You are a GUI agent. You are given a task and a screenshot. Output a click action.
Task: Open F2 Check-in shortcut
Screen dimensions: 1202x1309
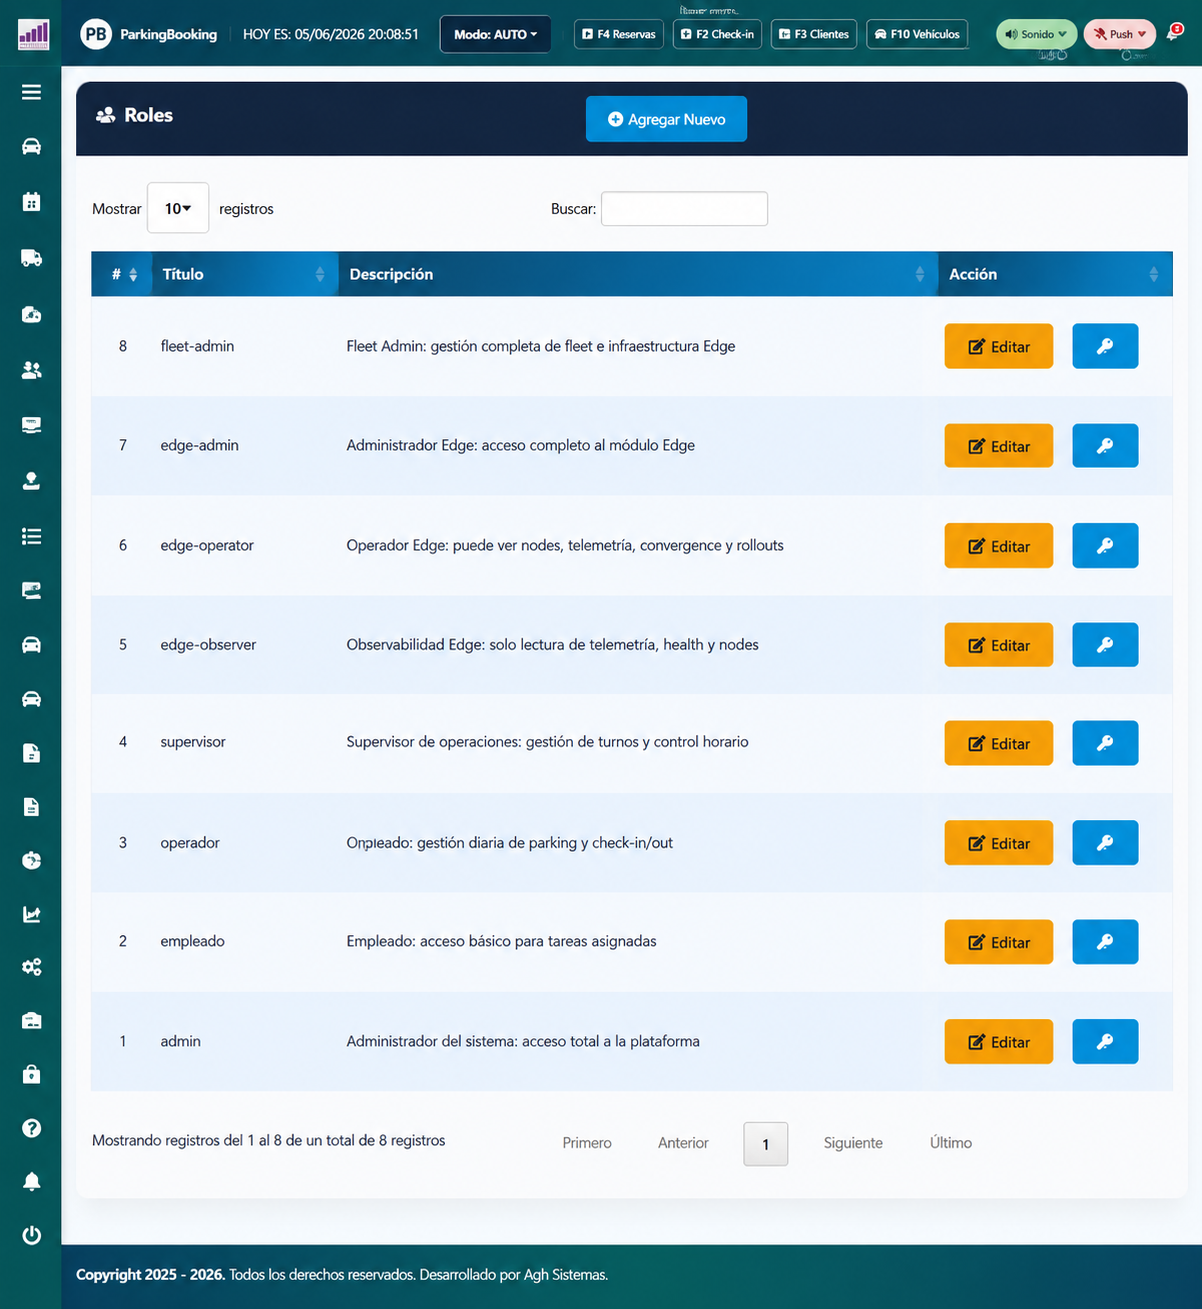click(x=717, y=34)
